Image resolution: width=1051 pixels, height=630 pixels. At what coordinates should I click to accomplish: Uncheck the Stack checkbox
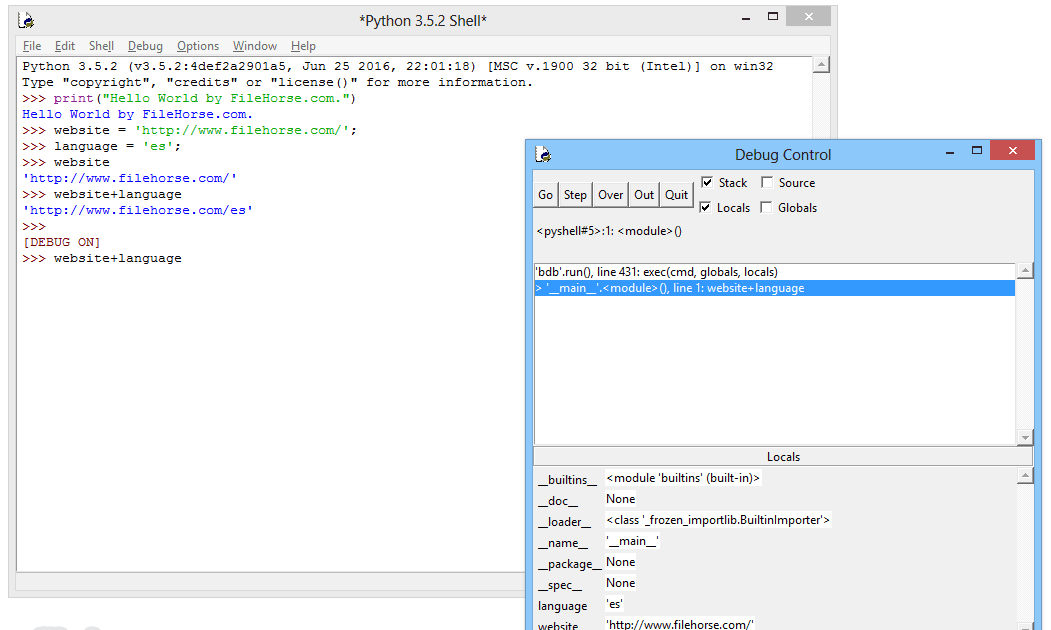pos(708,183)
